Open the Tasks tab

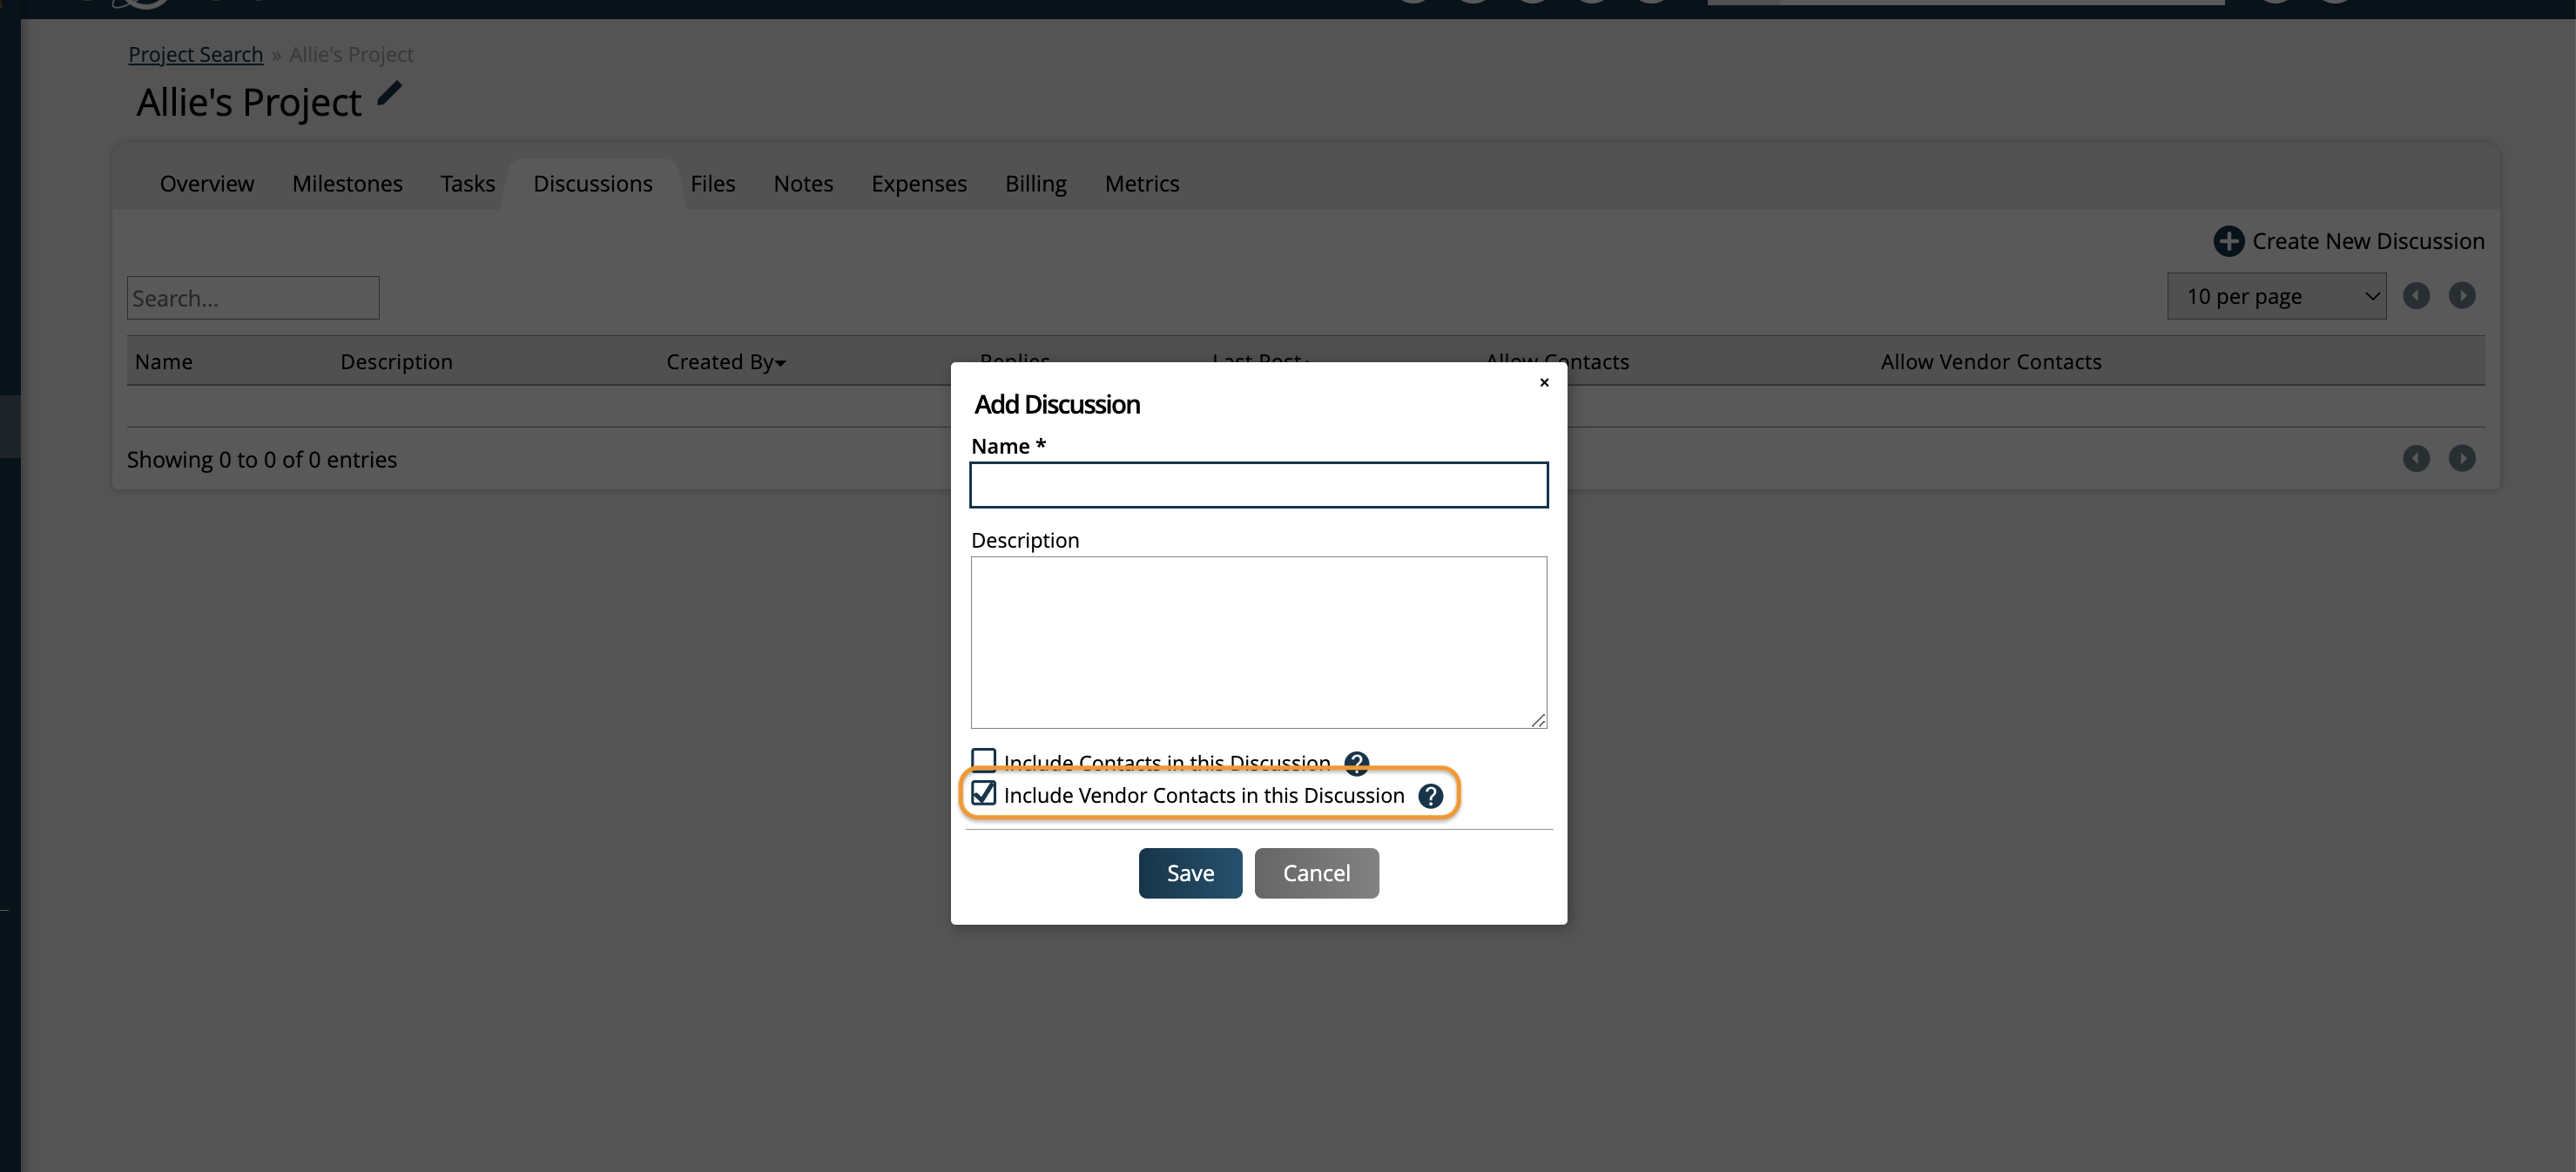pyautogui.click(x=468, y=184)
